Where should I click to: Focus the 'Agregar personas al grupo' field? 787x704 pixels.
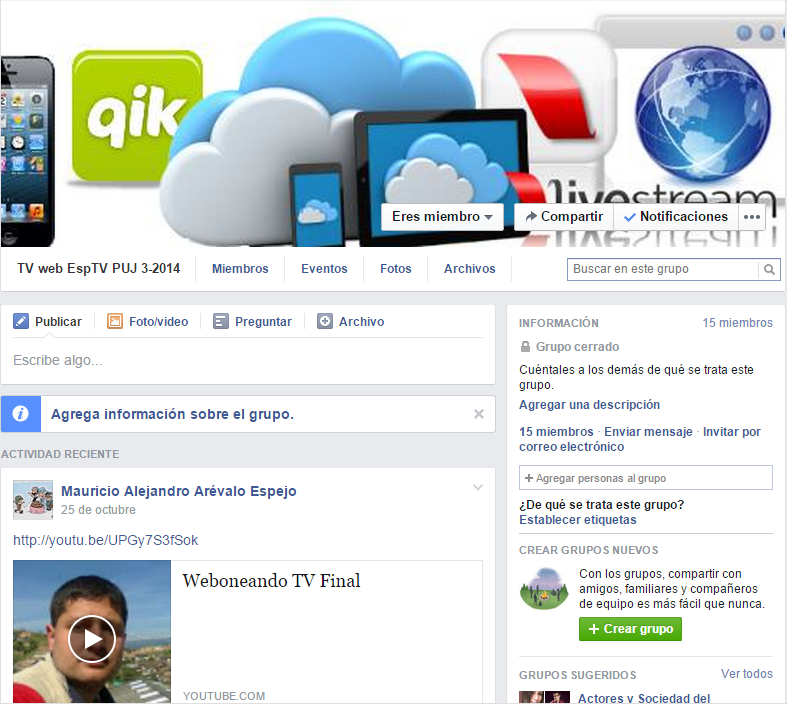pos(645,478)
